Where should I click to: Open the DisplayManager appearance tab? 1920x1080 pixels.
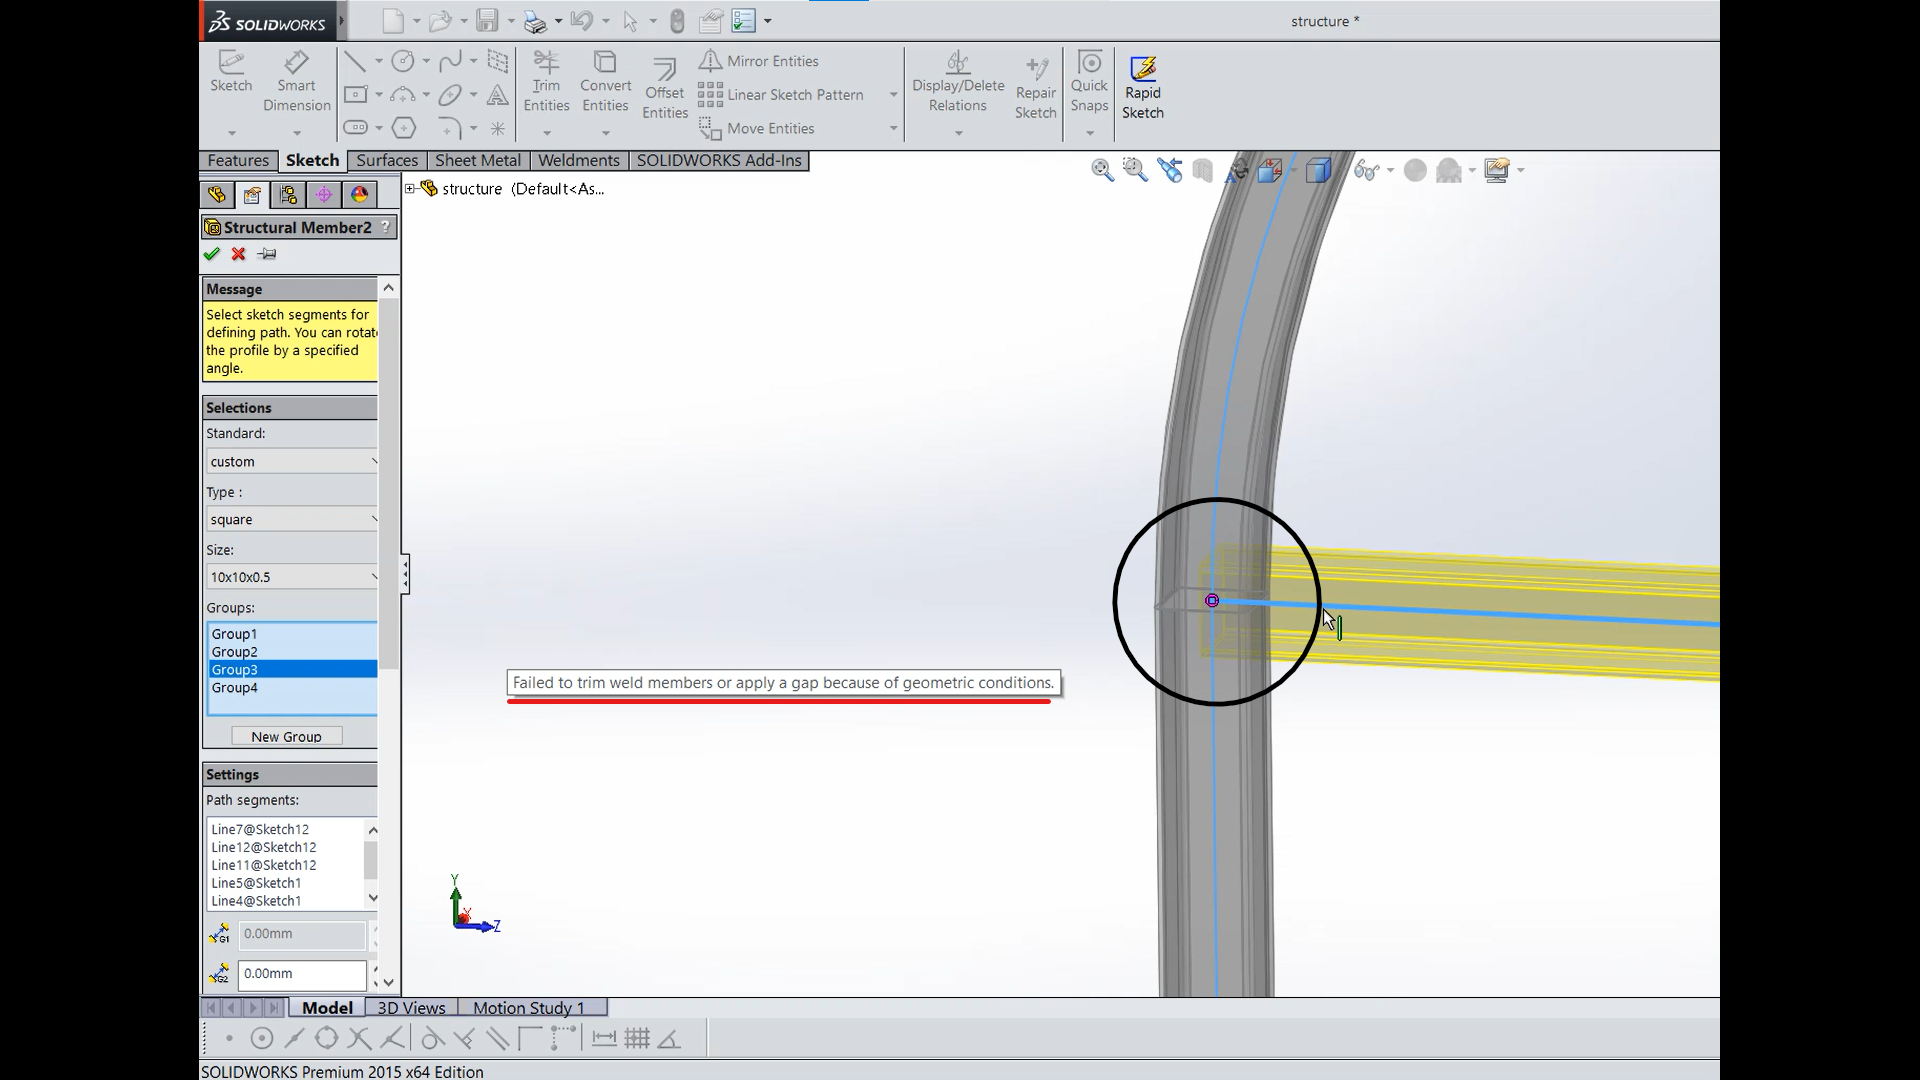[360, 195]
